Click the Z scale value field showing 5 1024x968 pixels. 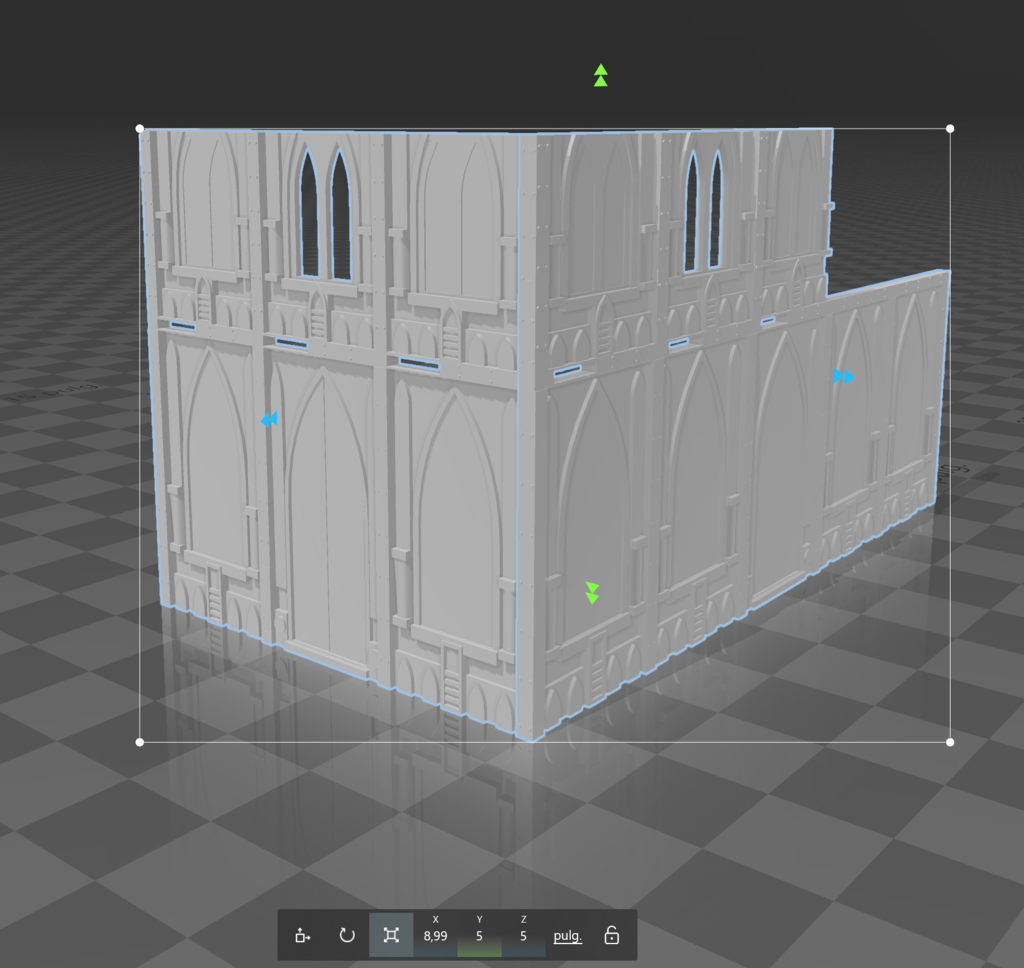coord(522,935)
